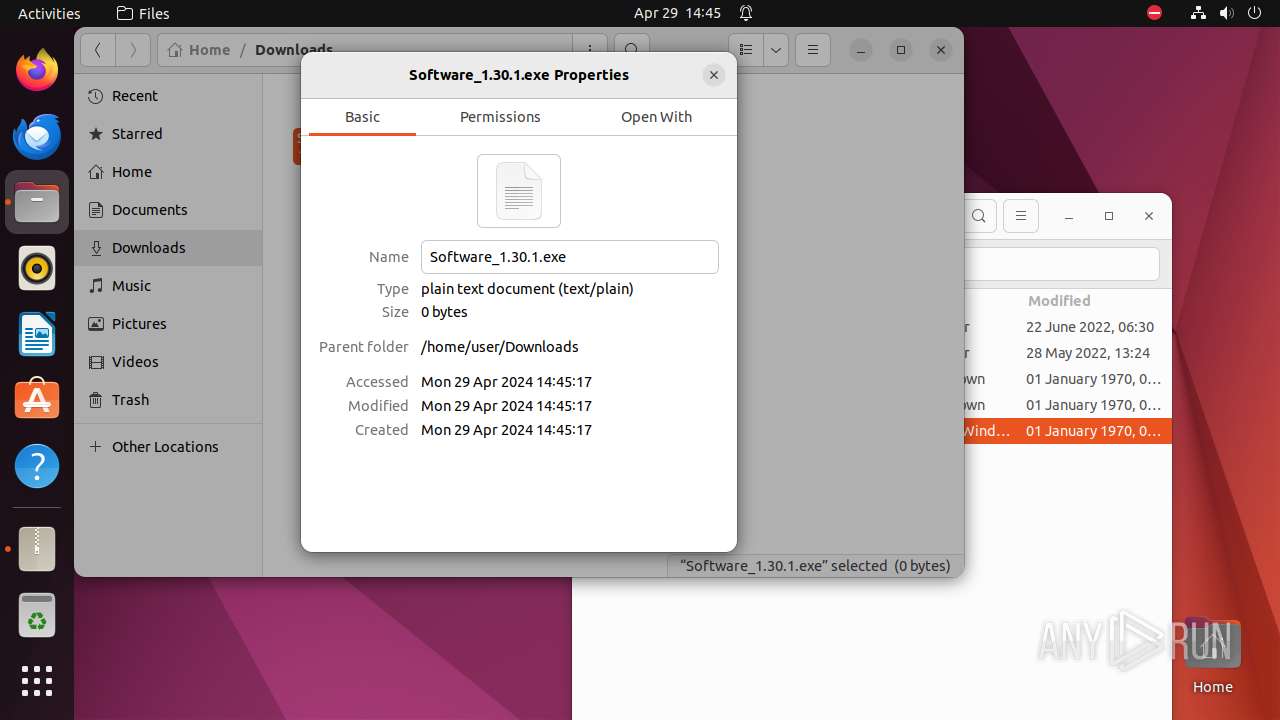This screenshot has width=1280, height=720.
Task: Edit the Name field with Software_1.30.1.exe
Action: pyautogui.click(x=570, y=257)
